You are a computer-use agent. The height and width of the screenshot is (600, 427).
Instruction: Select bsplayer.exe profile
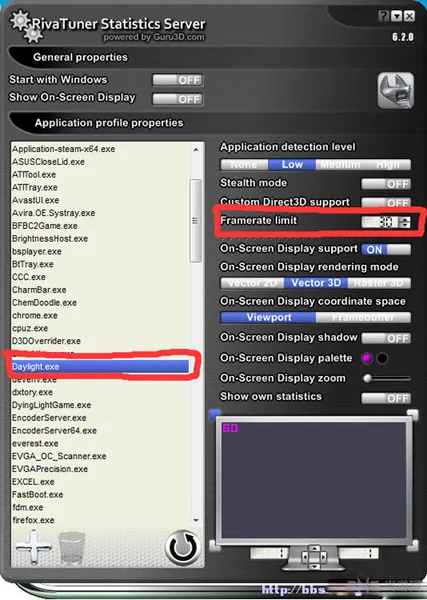click(x=37, y=251)
